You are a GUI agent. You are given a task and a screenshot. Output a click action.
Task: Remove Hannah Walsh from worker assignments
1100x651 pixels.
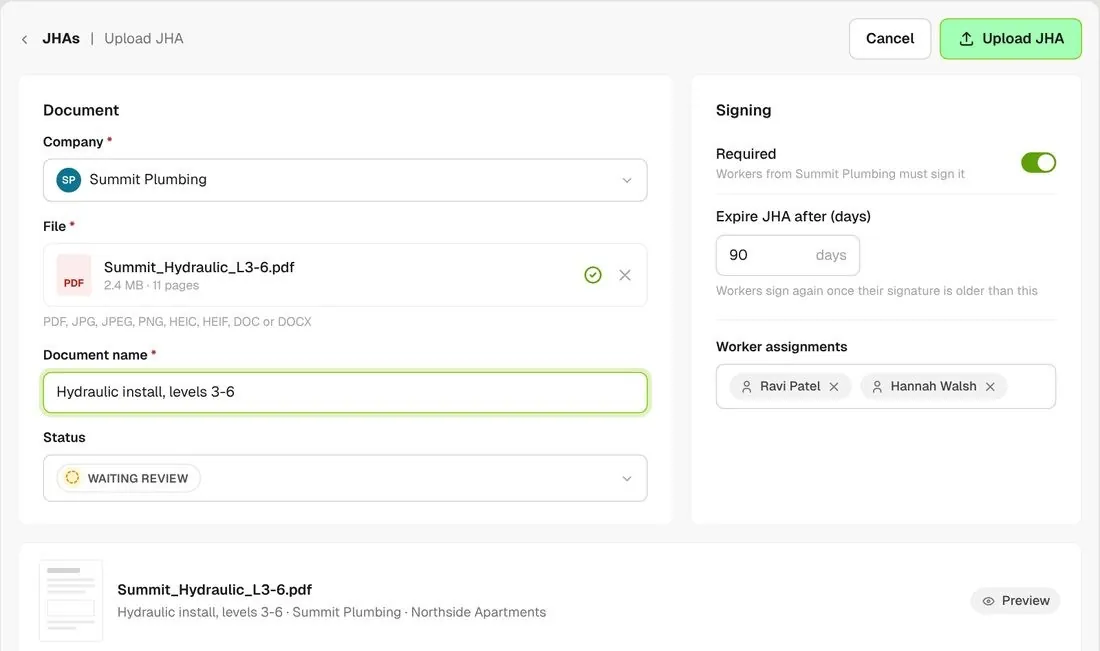(x=991, y=387)
